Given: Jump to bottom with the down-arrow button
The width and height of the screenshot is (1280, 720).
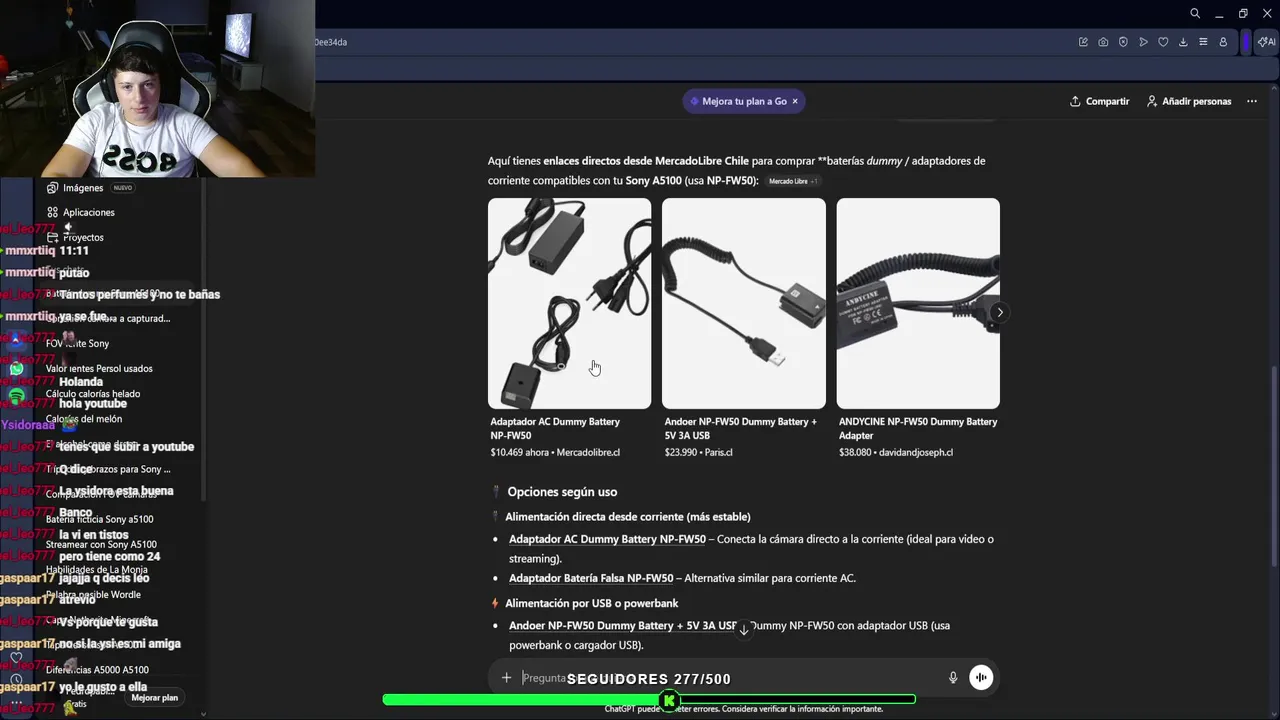Looking at the screenshot, I should click(x=743, y=629).
